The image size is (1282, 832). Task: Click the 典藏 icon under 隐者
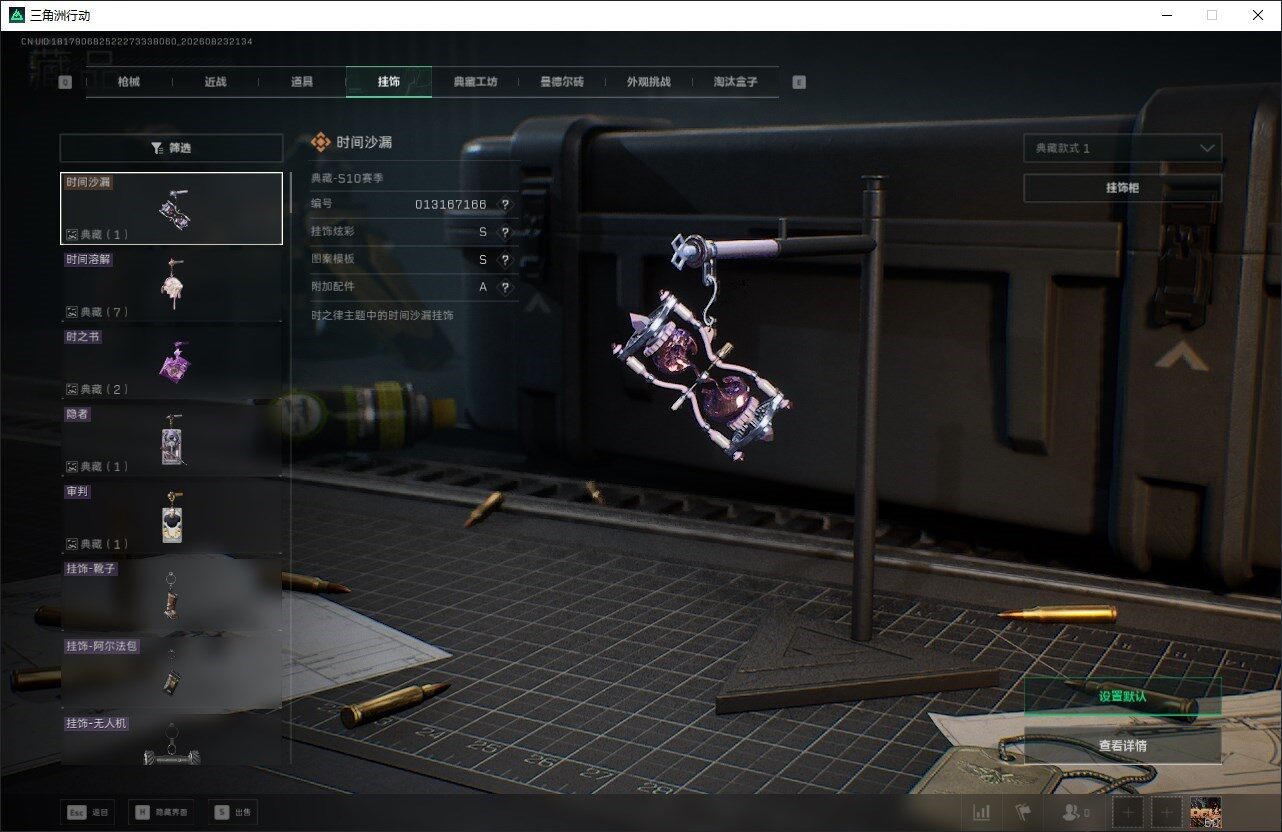(x=72, y=466)
